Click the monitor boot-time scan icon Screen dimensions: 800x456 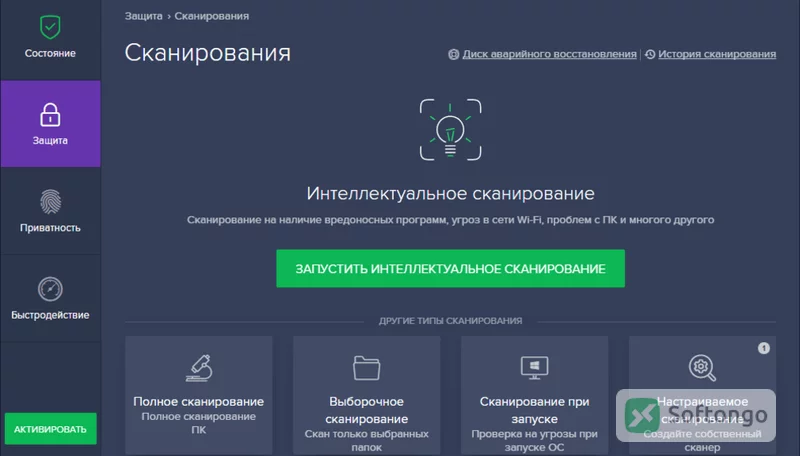coord(534,368)
